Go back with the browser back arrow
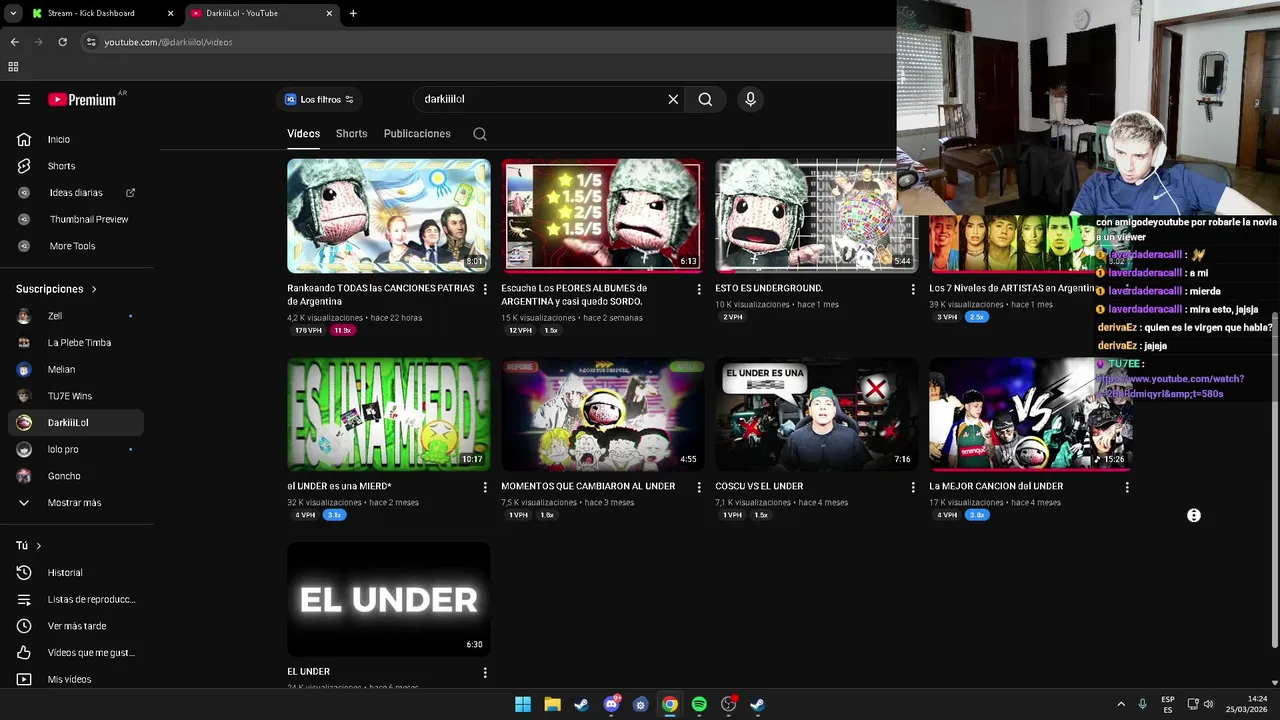This screenshot has width=1280, height=720. [14, 42]
